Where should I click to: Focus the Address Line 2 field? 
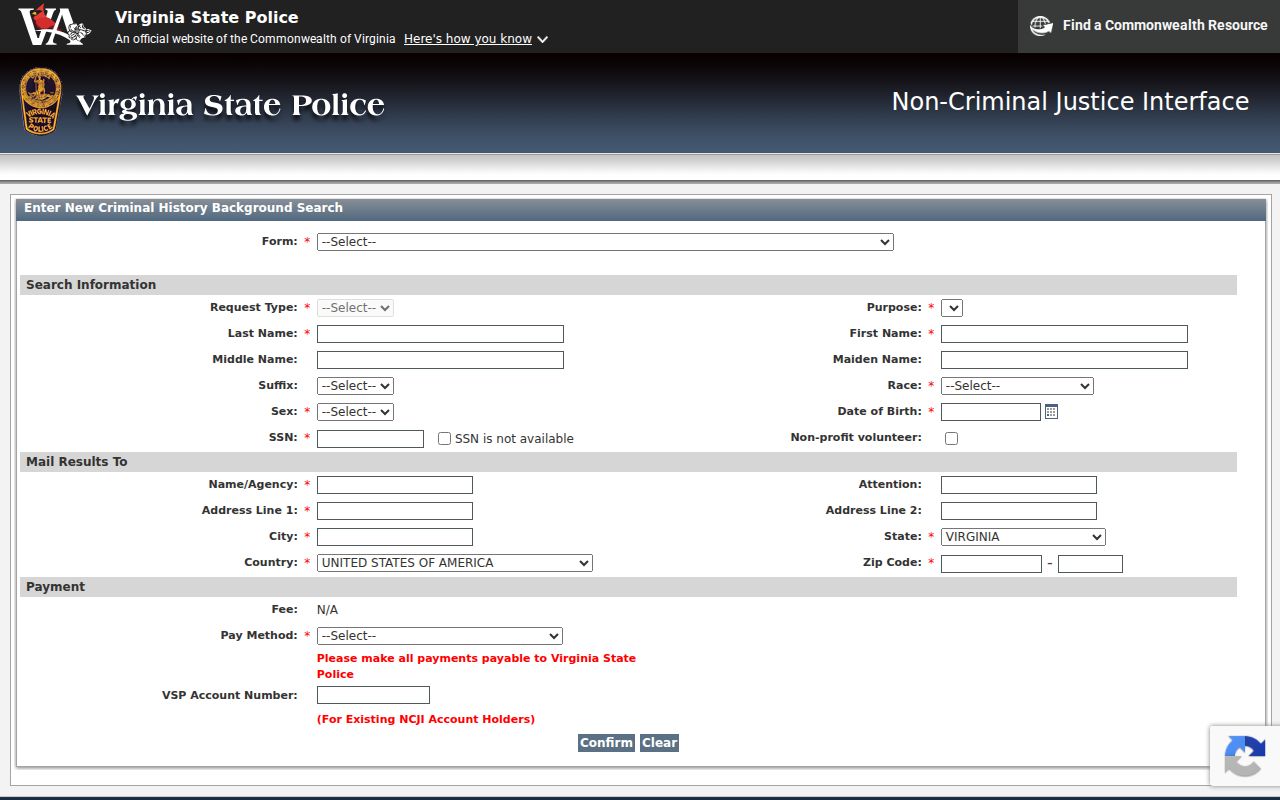[1019, 511]
